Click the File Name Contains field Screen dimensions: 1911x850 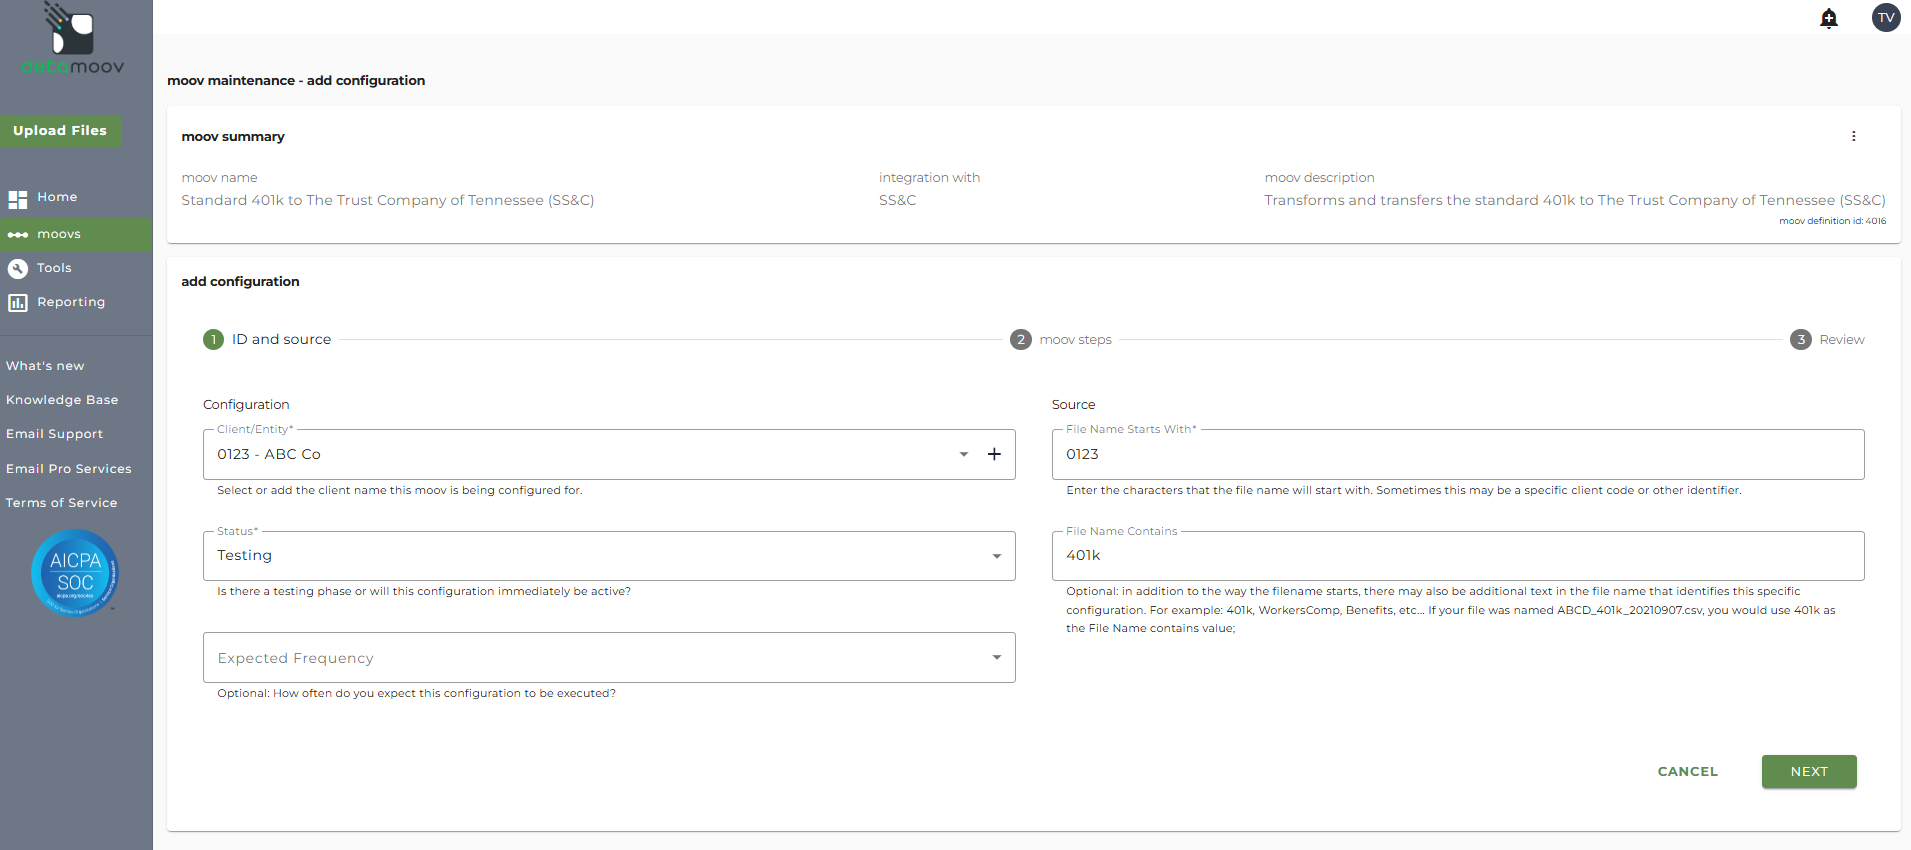coord(1457,556)
